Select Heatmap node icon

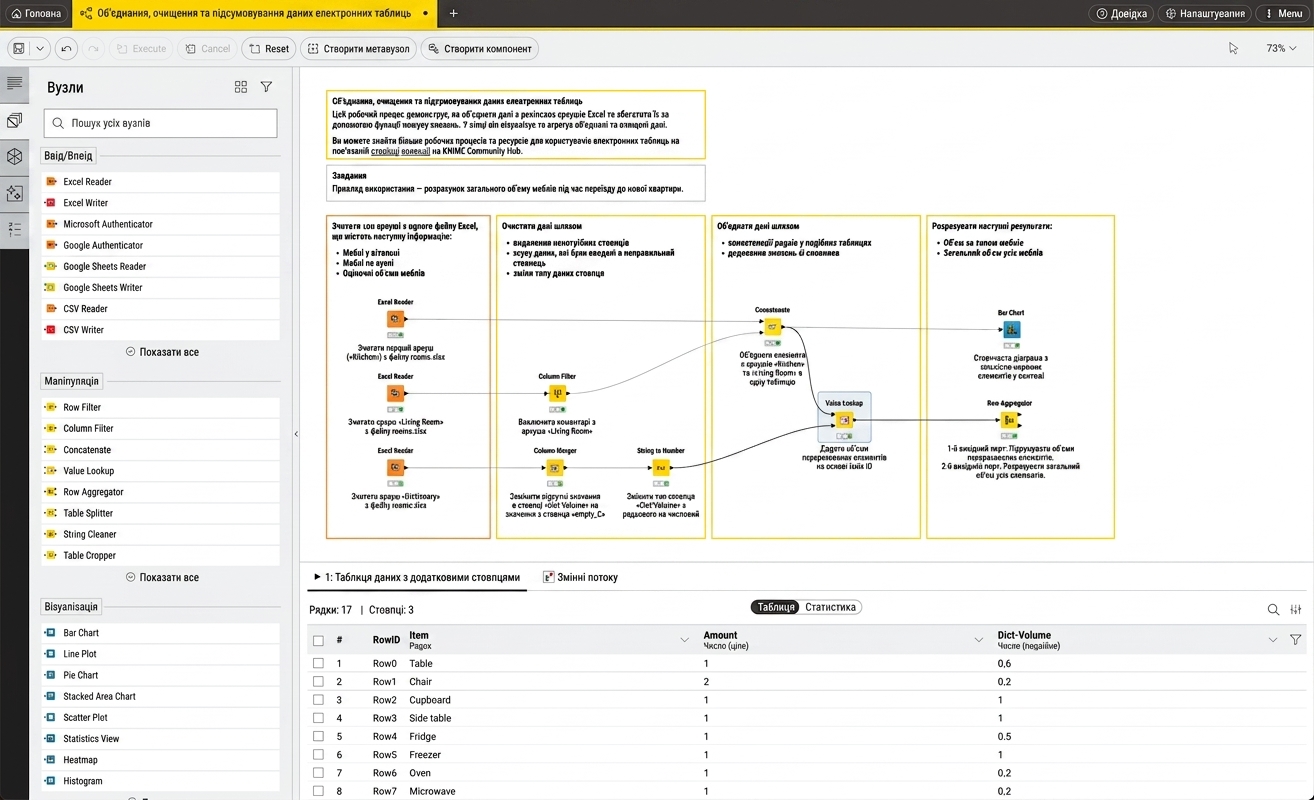coord(52,760)
